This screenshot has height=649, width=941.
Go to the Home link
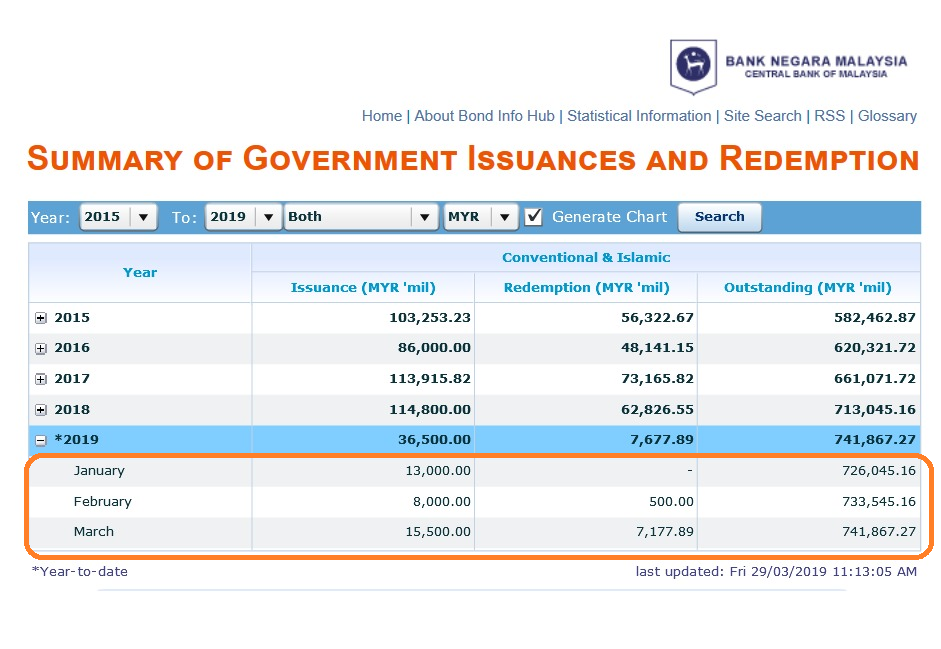pyautogui.click(x=382, y=116)
